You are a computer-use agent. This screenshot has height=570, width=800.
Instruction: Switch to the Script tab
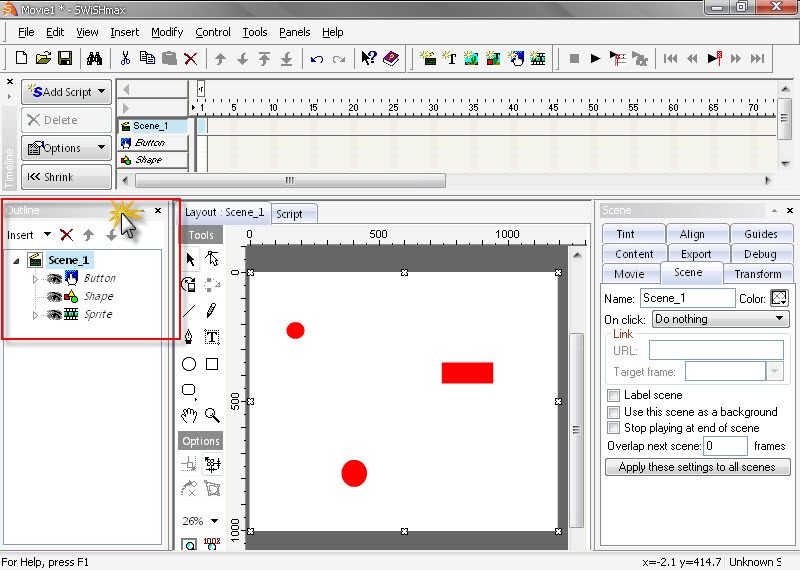click(289, 214)
